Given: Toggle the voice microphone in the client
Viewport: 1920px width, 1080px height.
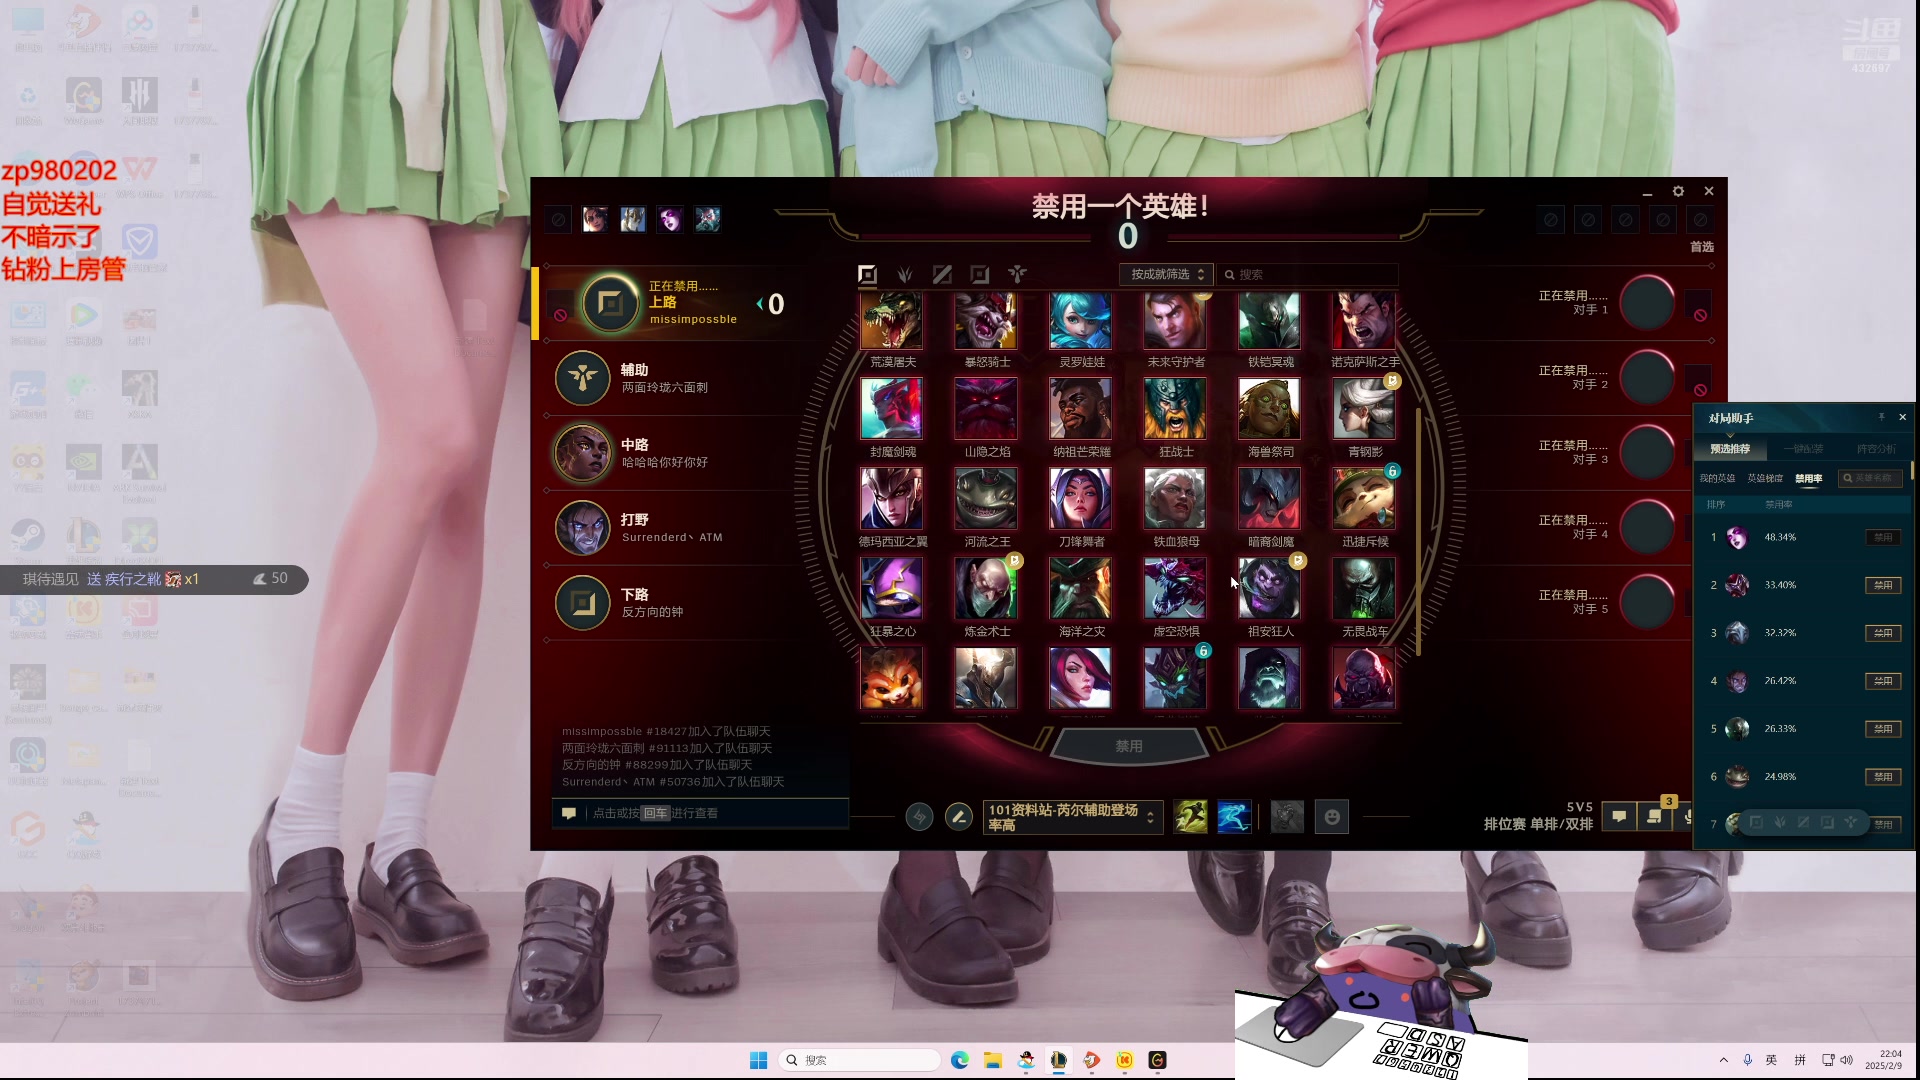Looking at the screenshot, I should 1688,817.
